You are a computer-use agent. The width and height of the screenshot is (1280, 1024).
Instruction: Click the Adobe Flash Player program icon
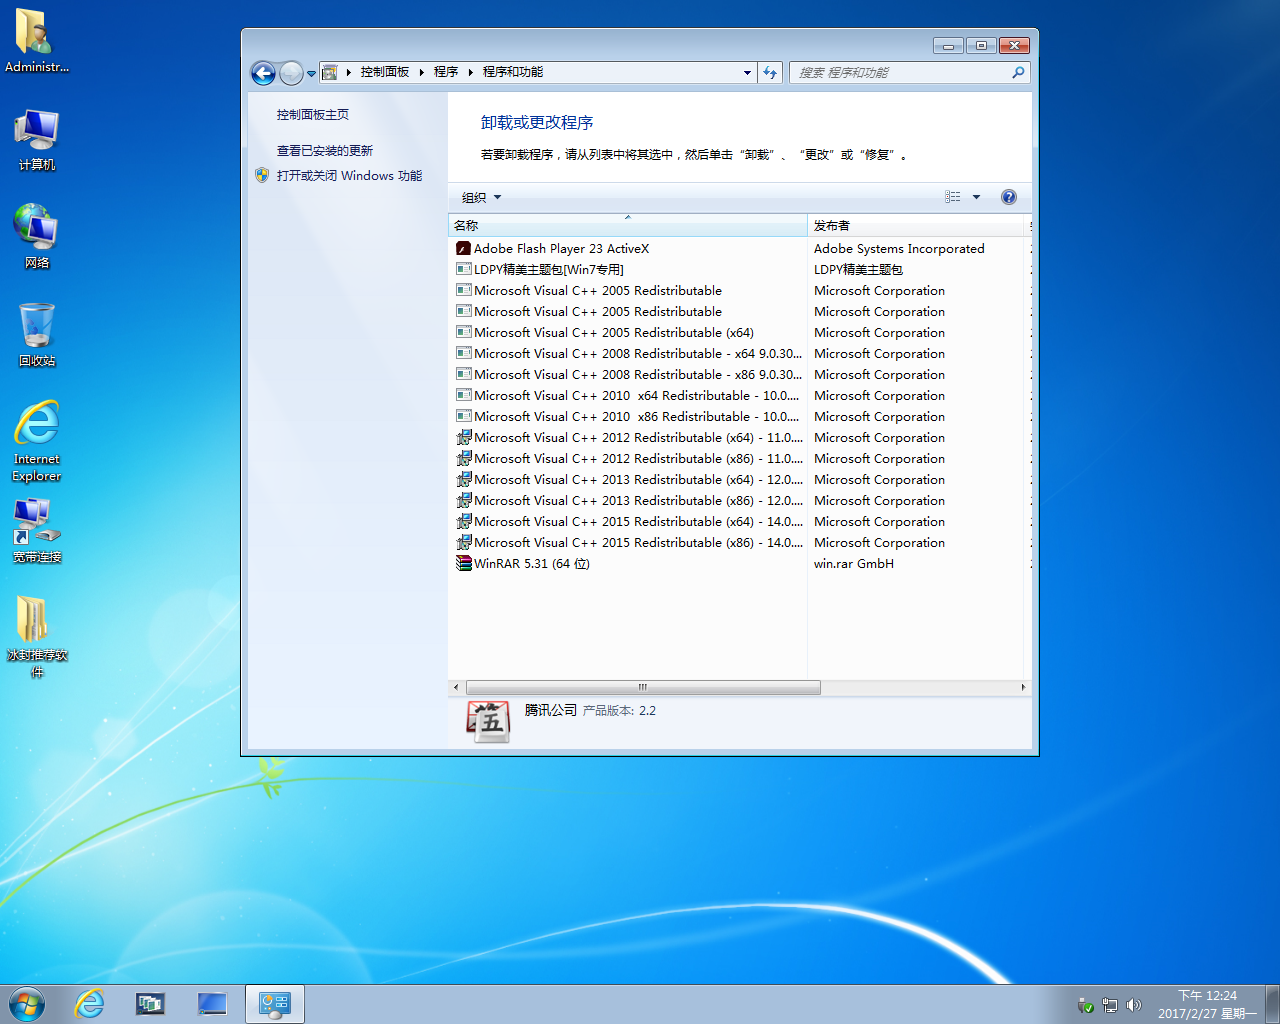click(463, 248)
